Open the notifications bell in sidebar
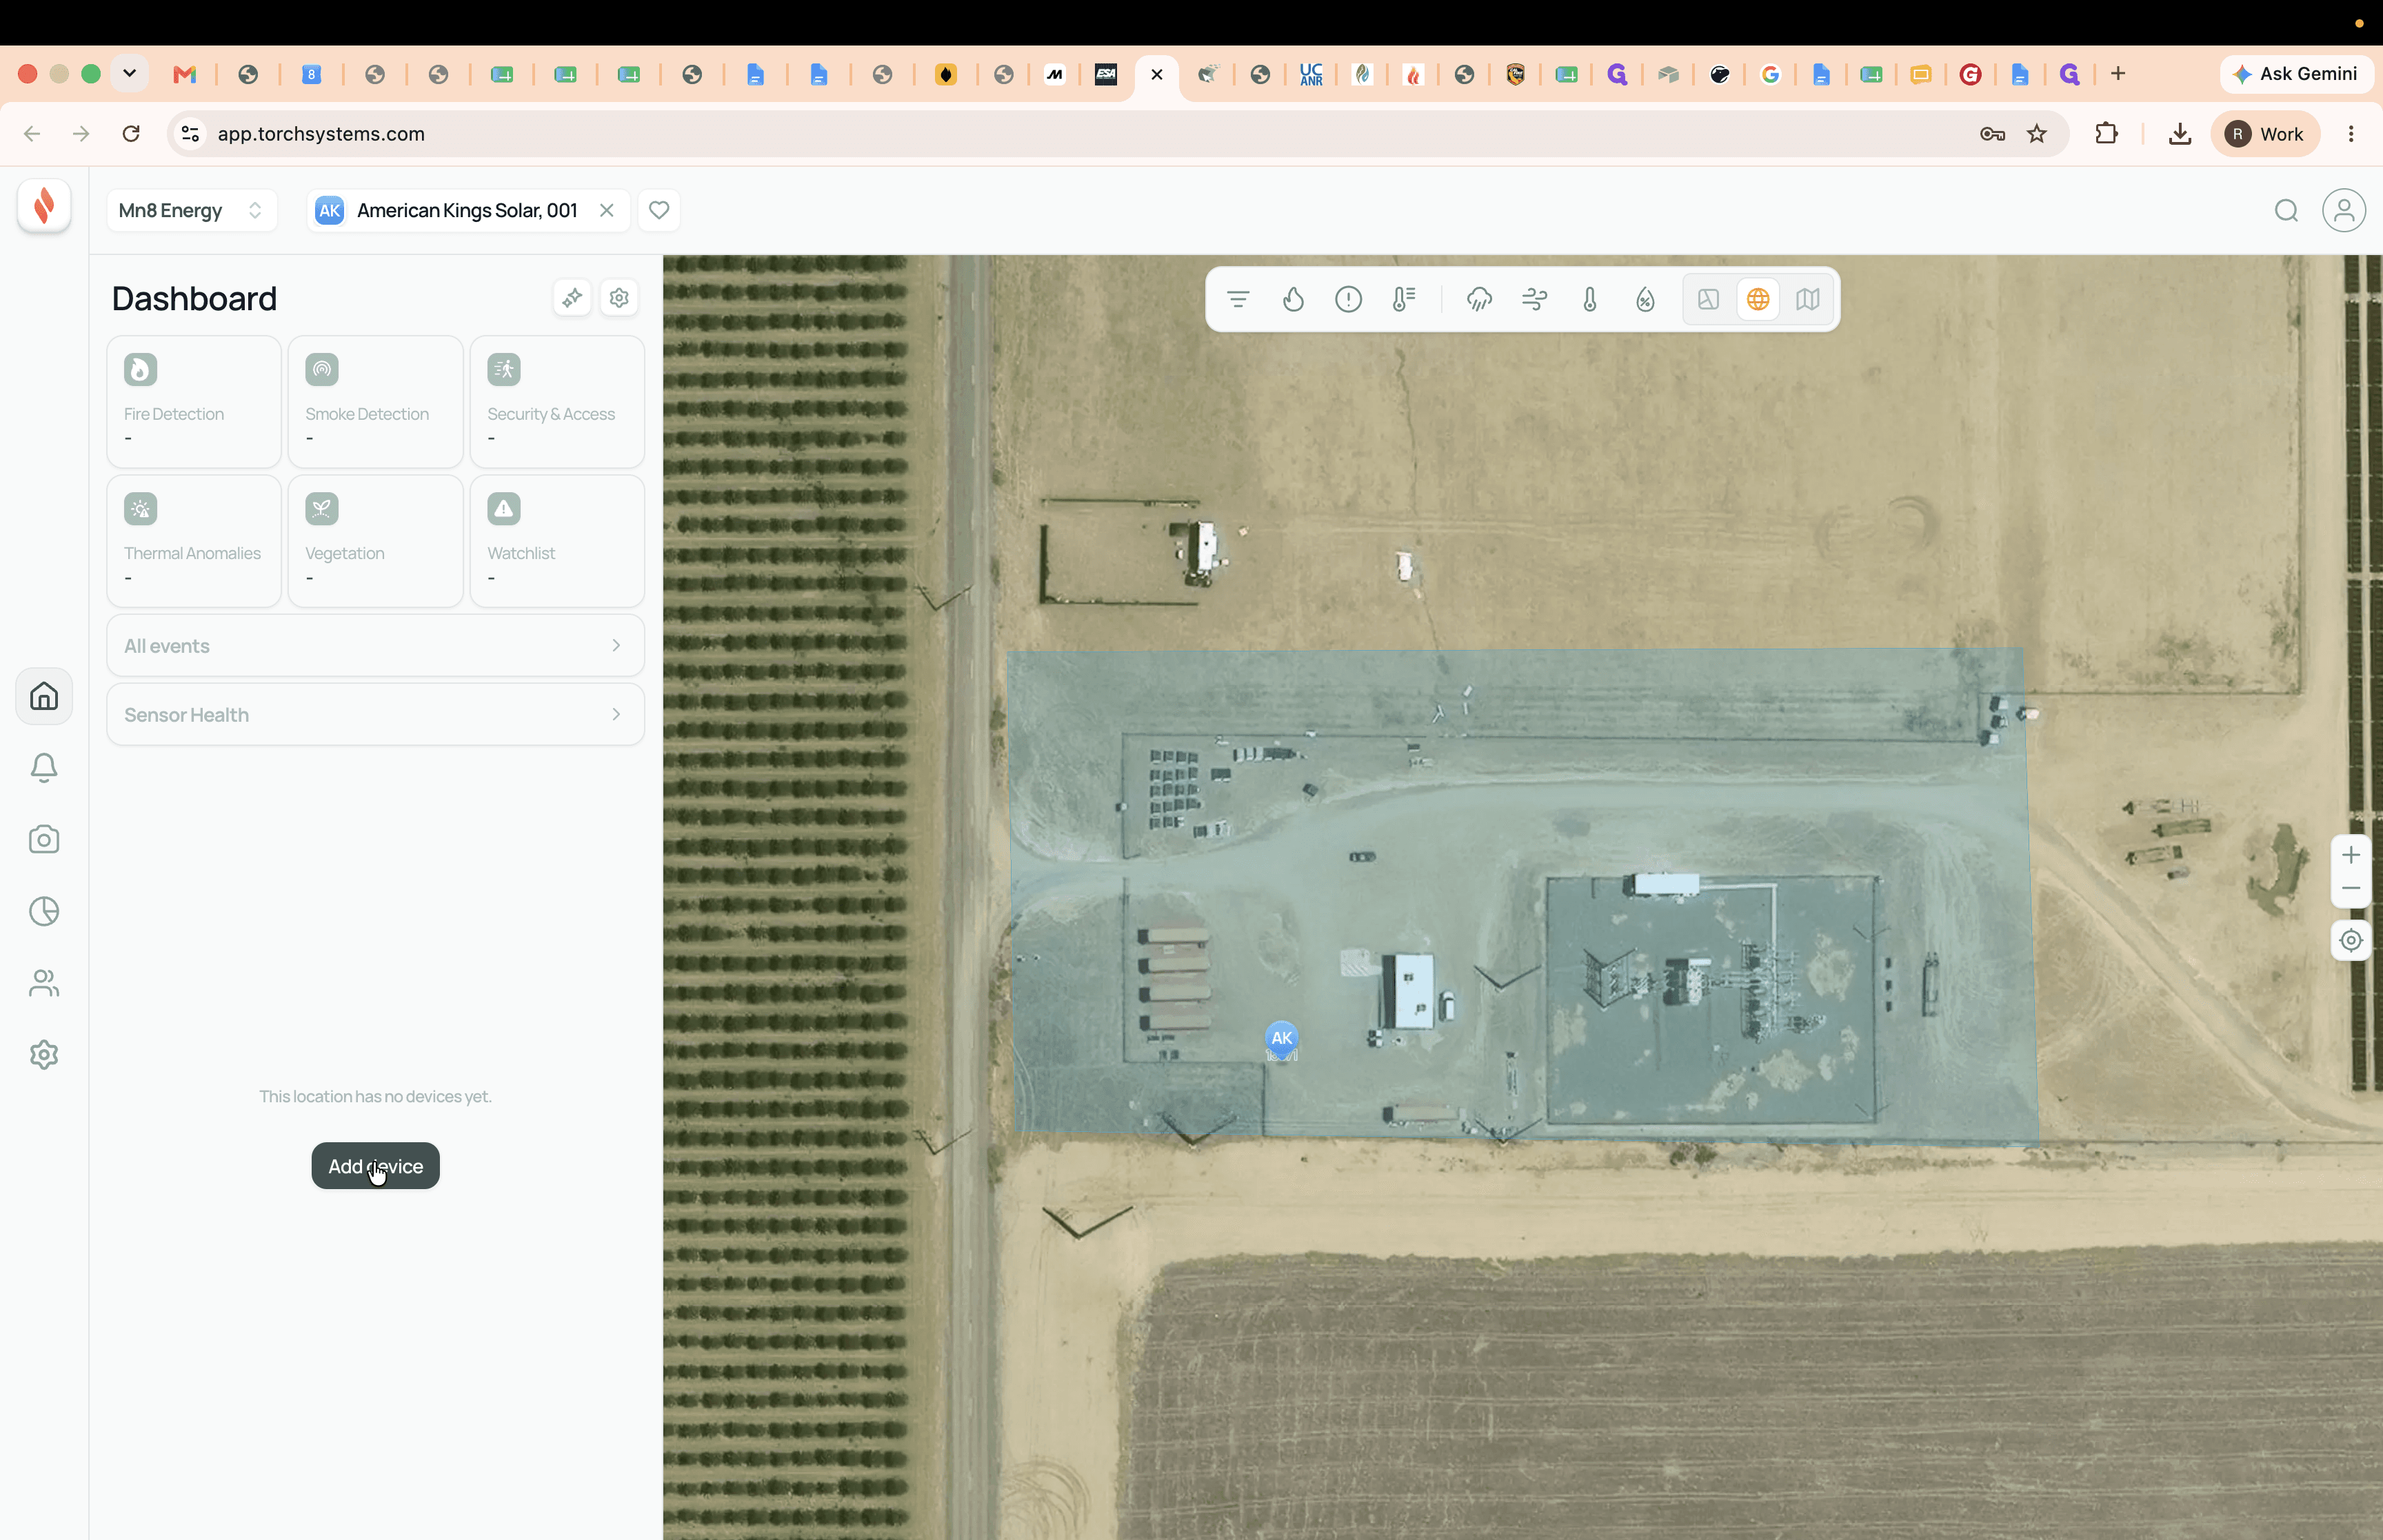Image resolution: width=2383 pixels, height=1540 pixels. (44, 768)
